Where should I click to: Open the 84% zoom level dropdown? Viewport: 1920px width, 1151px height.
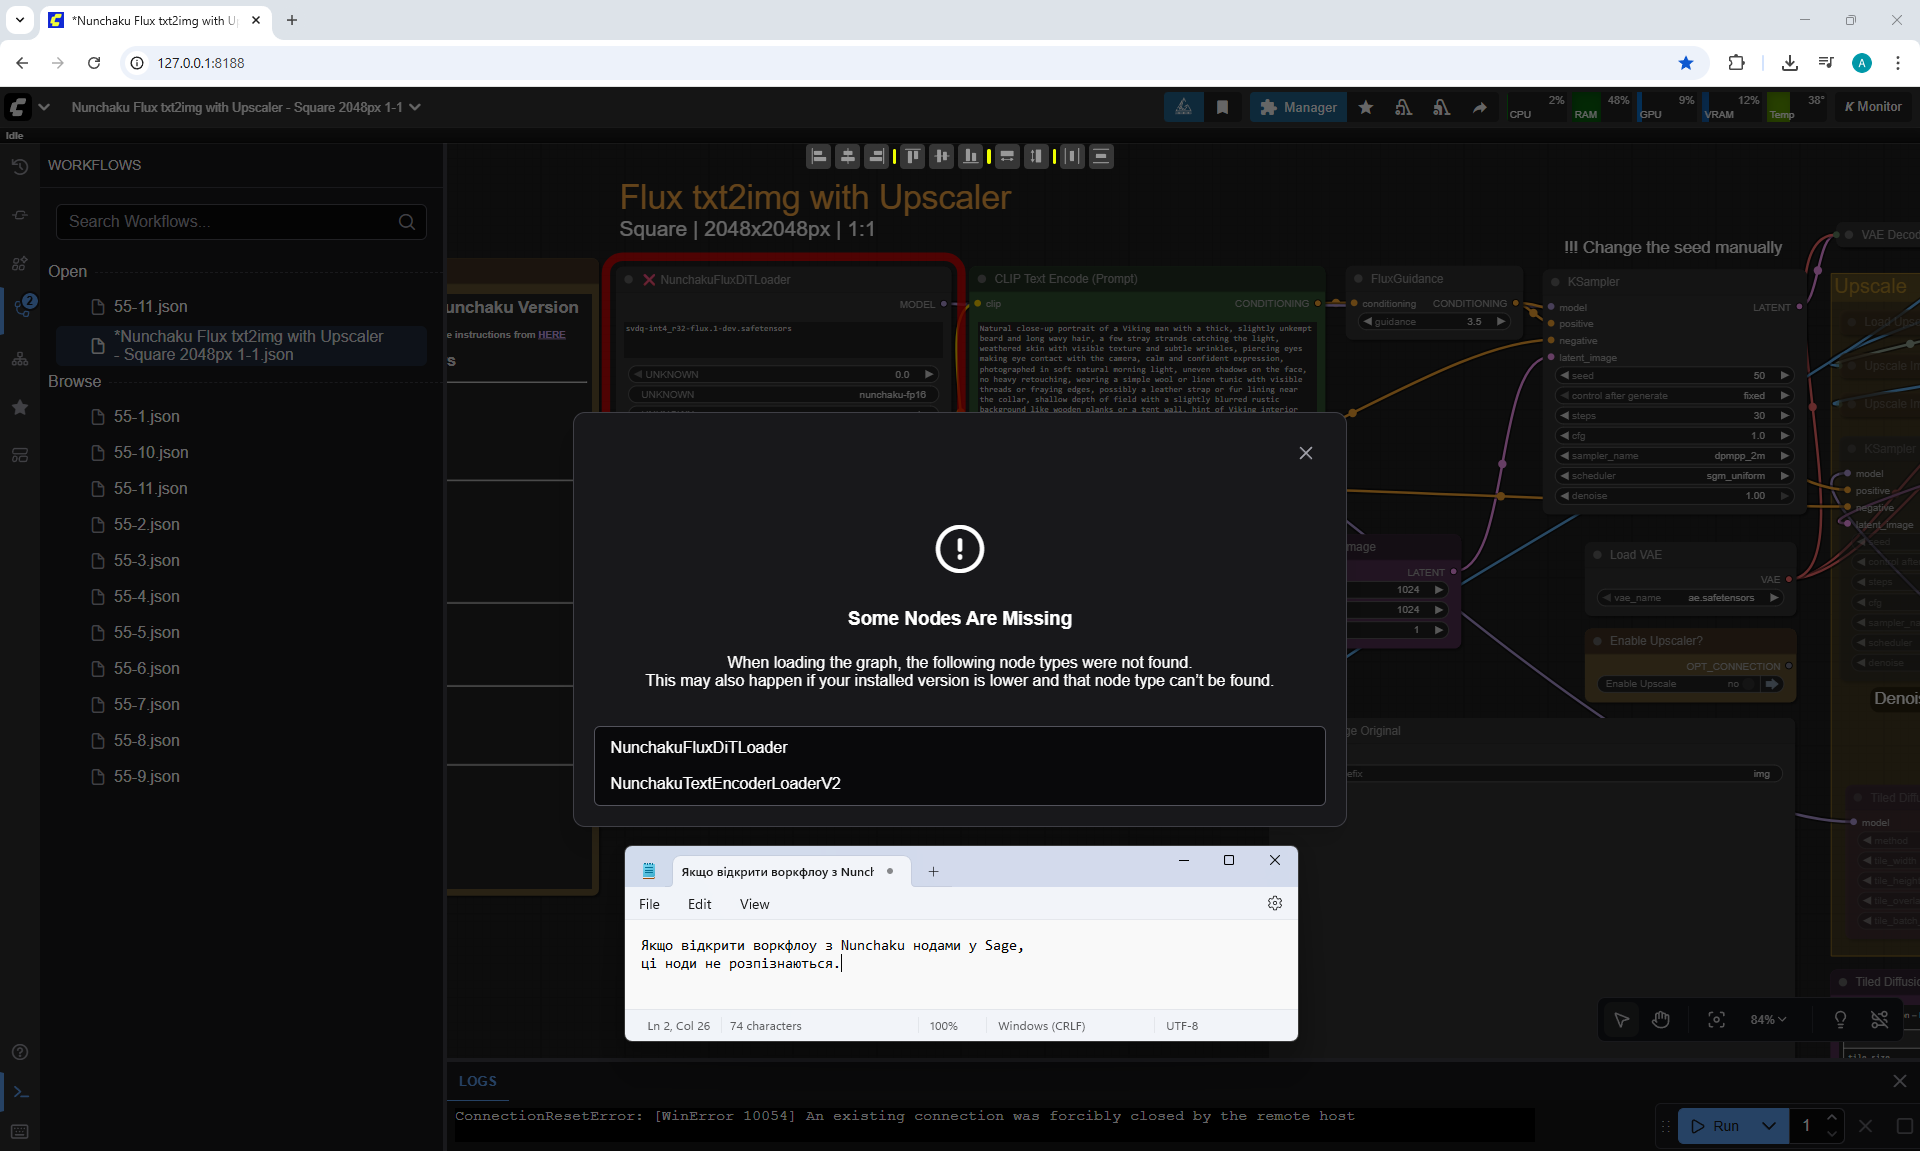click(x=1768, y=1019)
